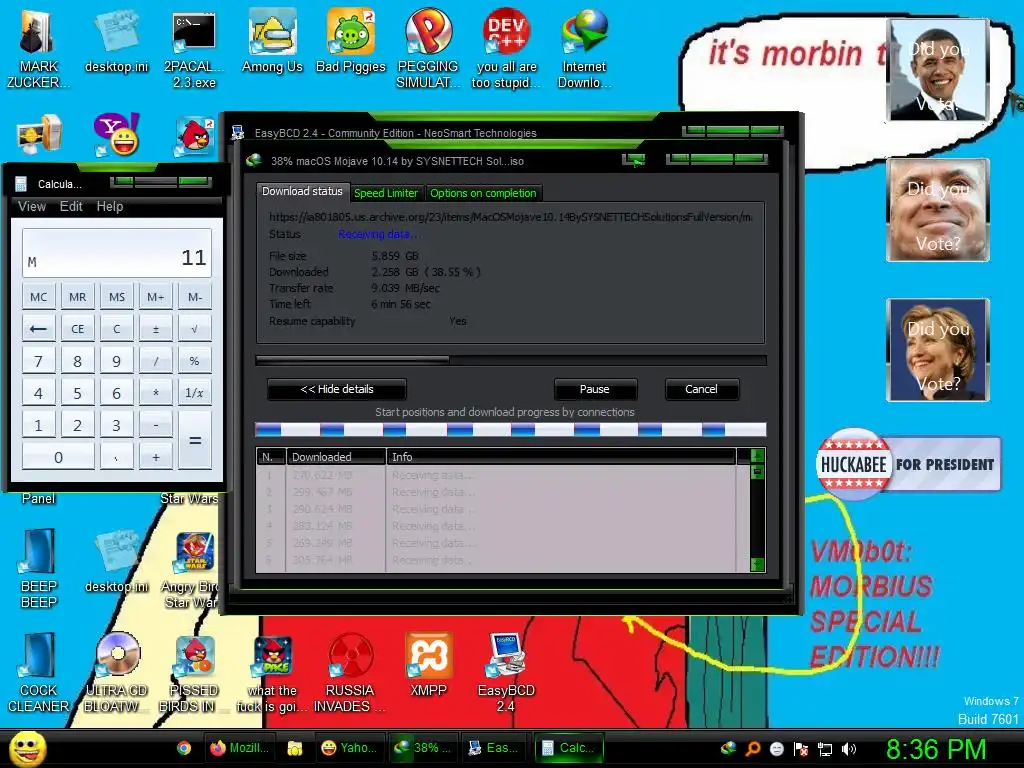The height and width of the screenshot is (768, 1024).
Task: Click the Calculator CE button
Action: (78, 328)
